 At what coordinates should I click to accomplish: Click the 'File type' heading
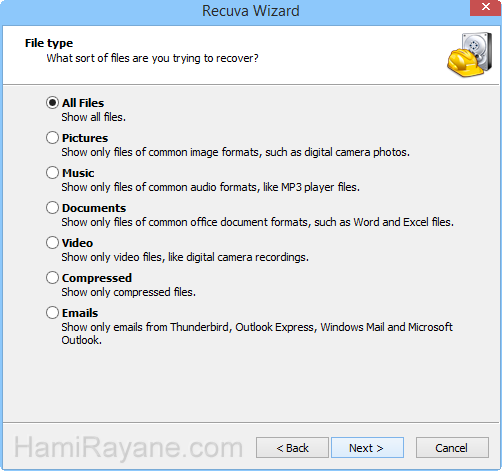click(49, 43)
